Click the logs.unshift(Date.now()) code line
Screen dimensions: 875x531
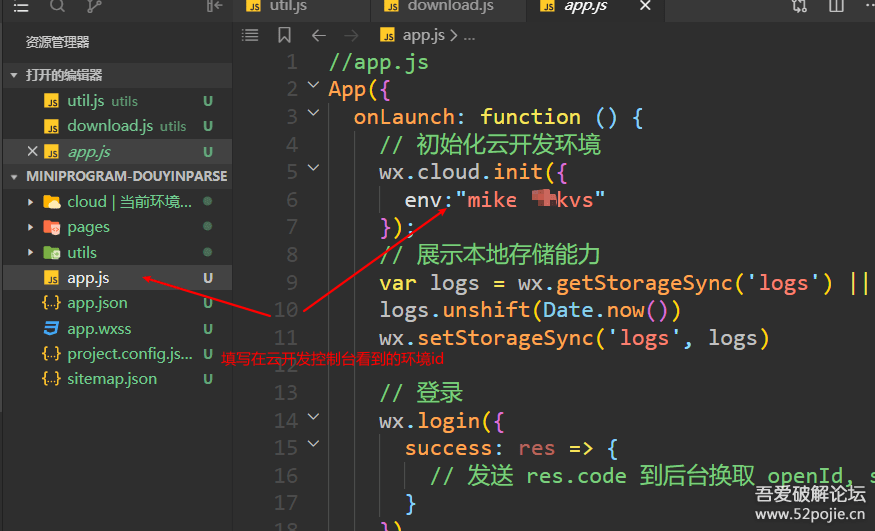coord(530,310)
